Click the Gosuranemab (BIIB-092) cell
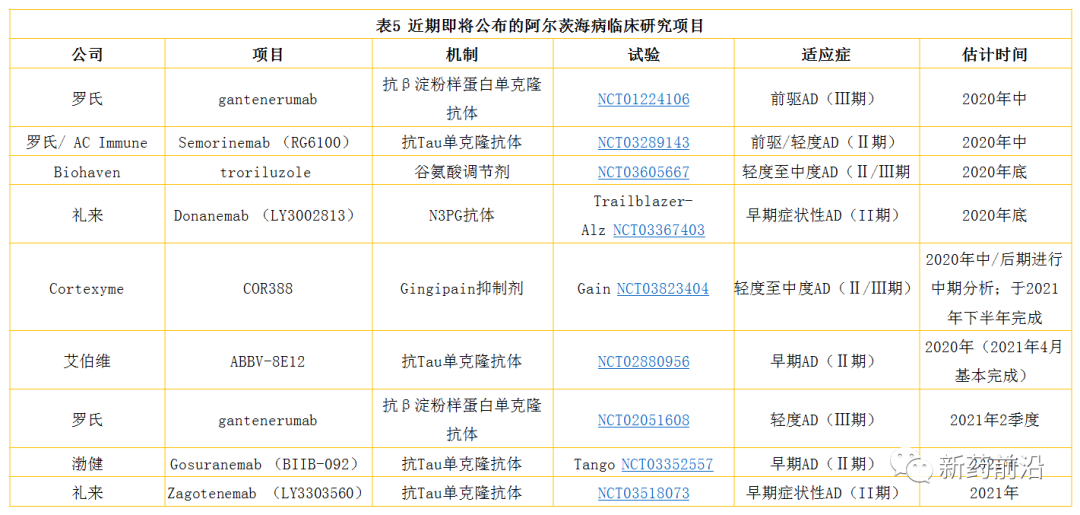This screenshot has height=515, width=1080. pyautogui.click(x=268, y=465)
